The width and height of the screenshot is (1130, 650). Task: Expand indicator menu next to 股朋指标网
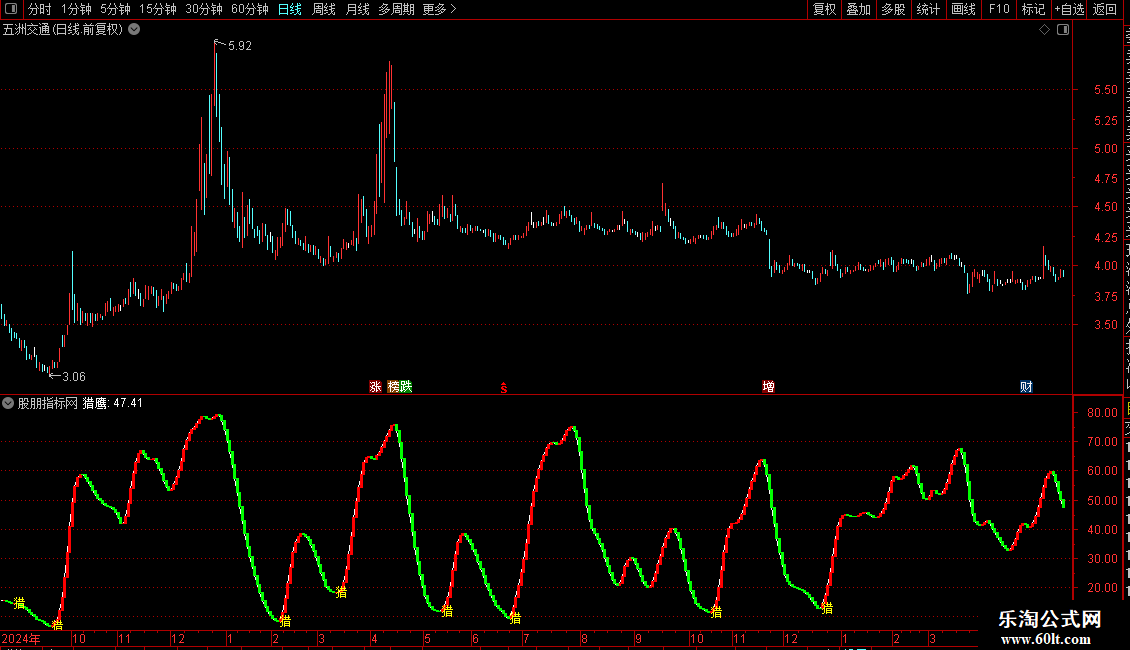pos(8,404)
